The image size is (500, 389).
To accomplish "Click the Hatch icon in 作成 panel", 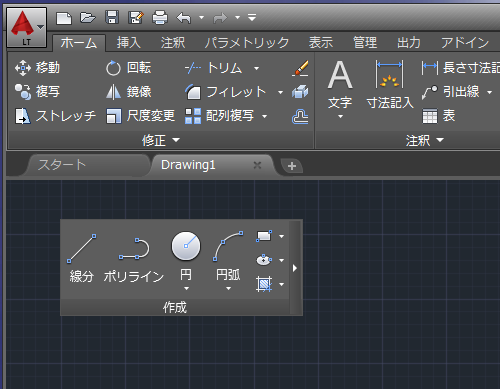I will pyautogui.click(x=264, y=284).
